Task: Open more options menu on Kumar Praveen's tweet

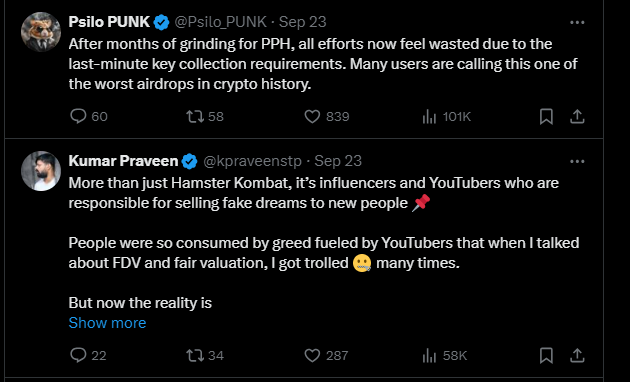Action: point(577,161)
